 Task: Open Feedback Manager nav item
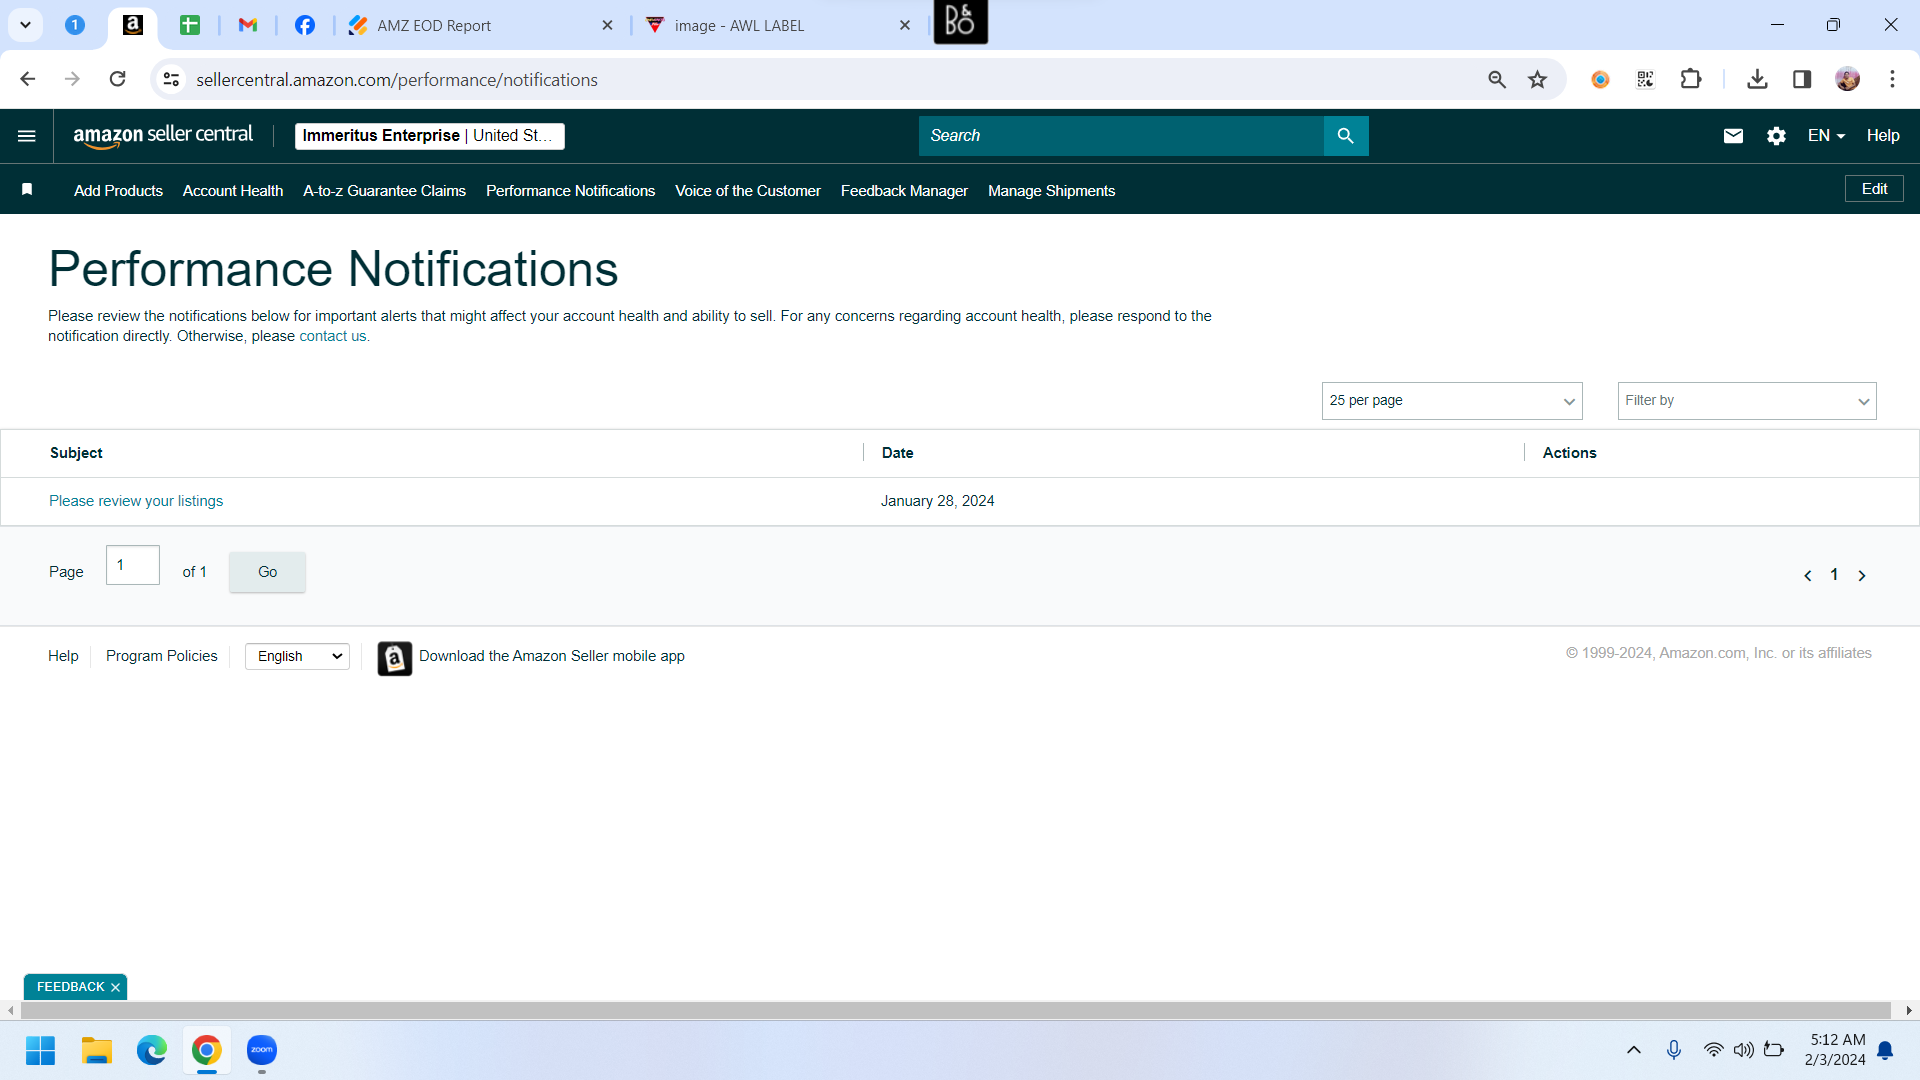[x=905, y=191]
